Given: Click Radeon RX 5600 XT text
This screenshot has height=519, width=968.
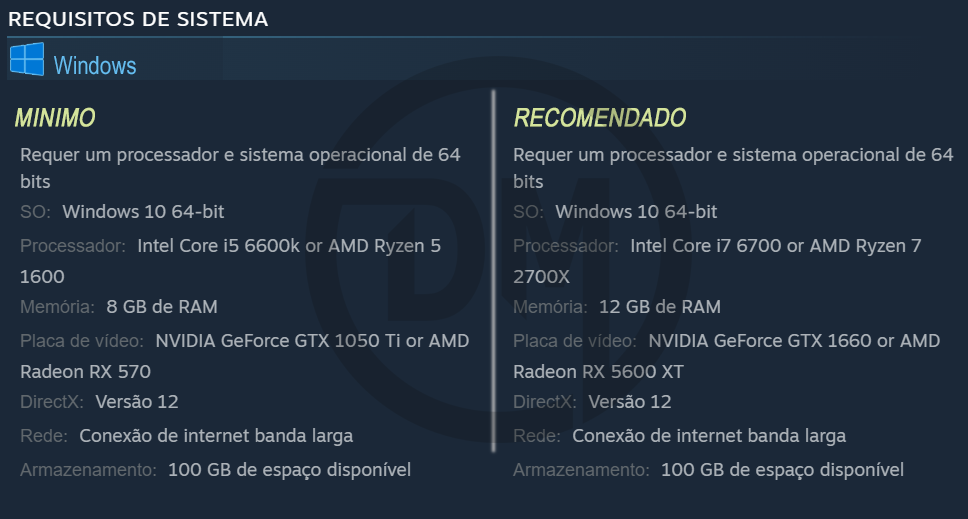Looking at the screenshot, I should pyautogui.click(x=598, y=372).
